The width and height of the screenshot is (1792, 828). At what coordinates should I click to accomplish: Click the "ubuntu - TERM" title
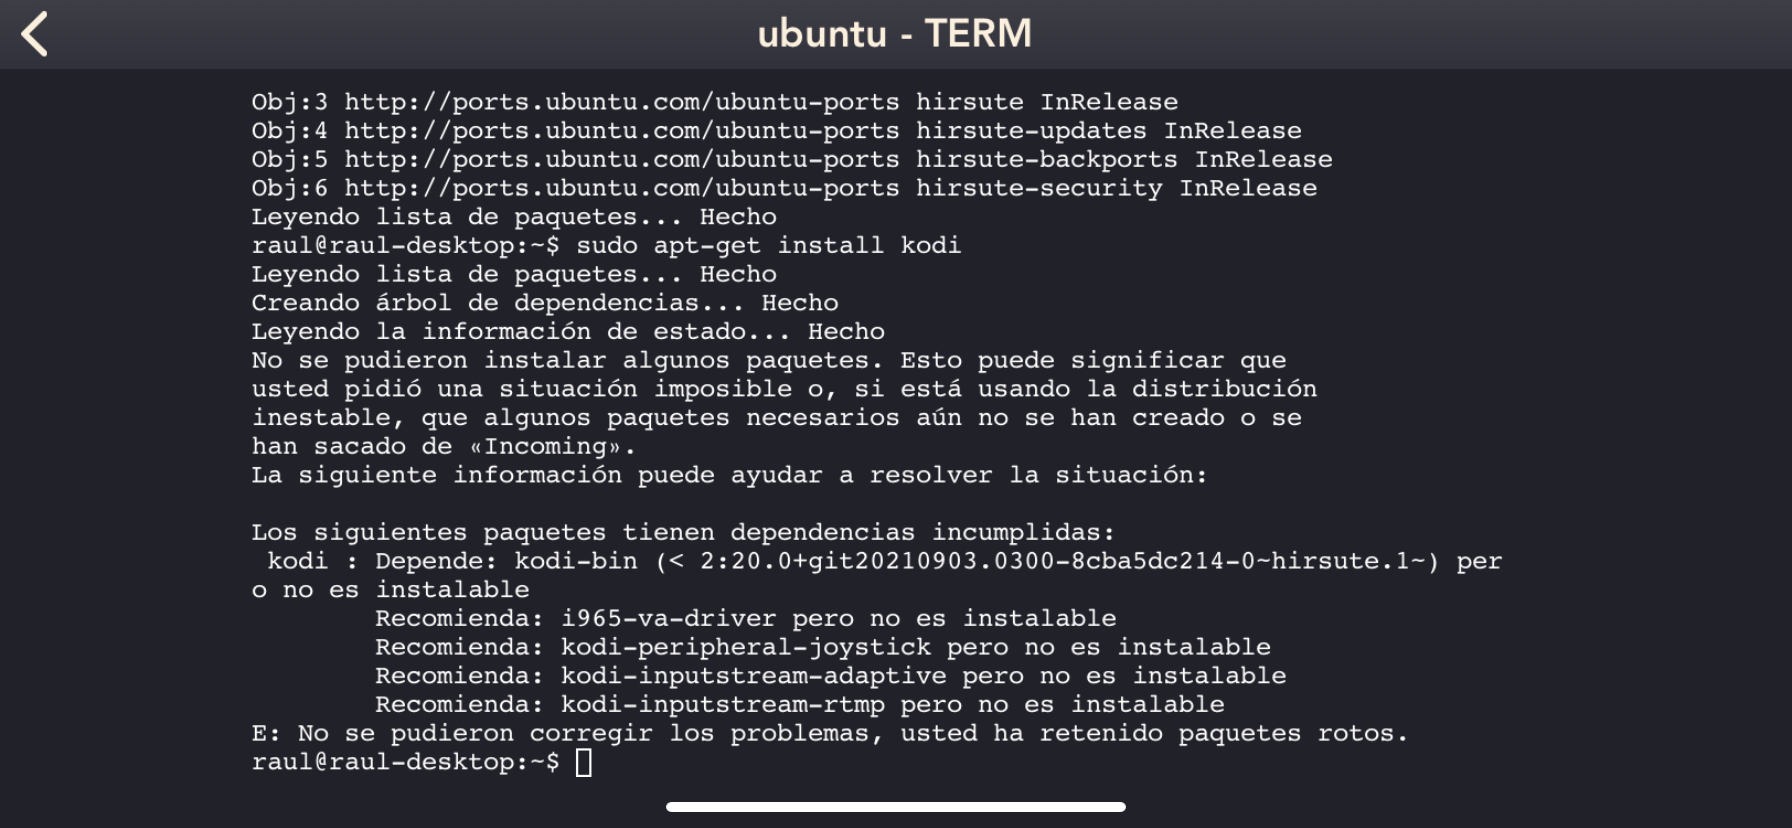pyautogui.click(x=894, y=34)
